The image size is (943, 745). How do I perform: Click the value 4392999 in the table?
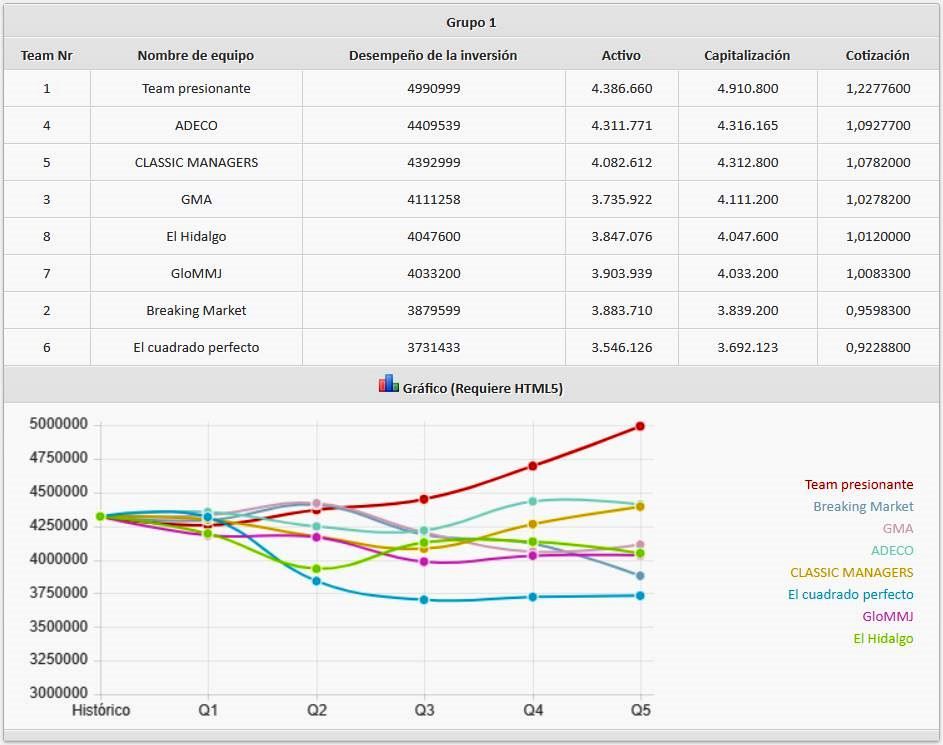point(434,162)
